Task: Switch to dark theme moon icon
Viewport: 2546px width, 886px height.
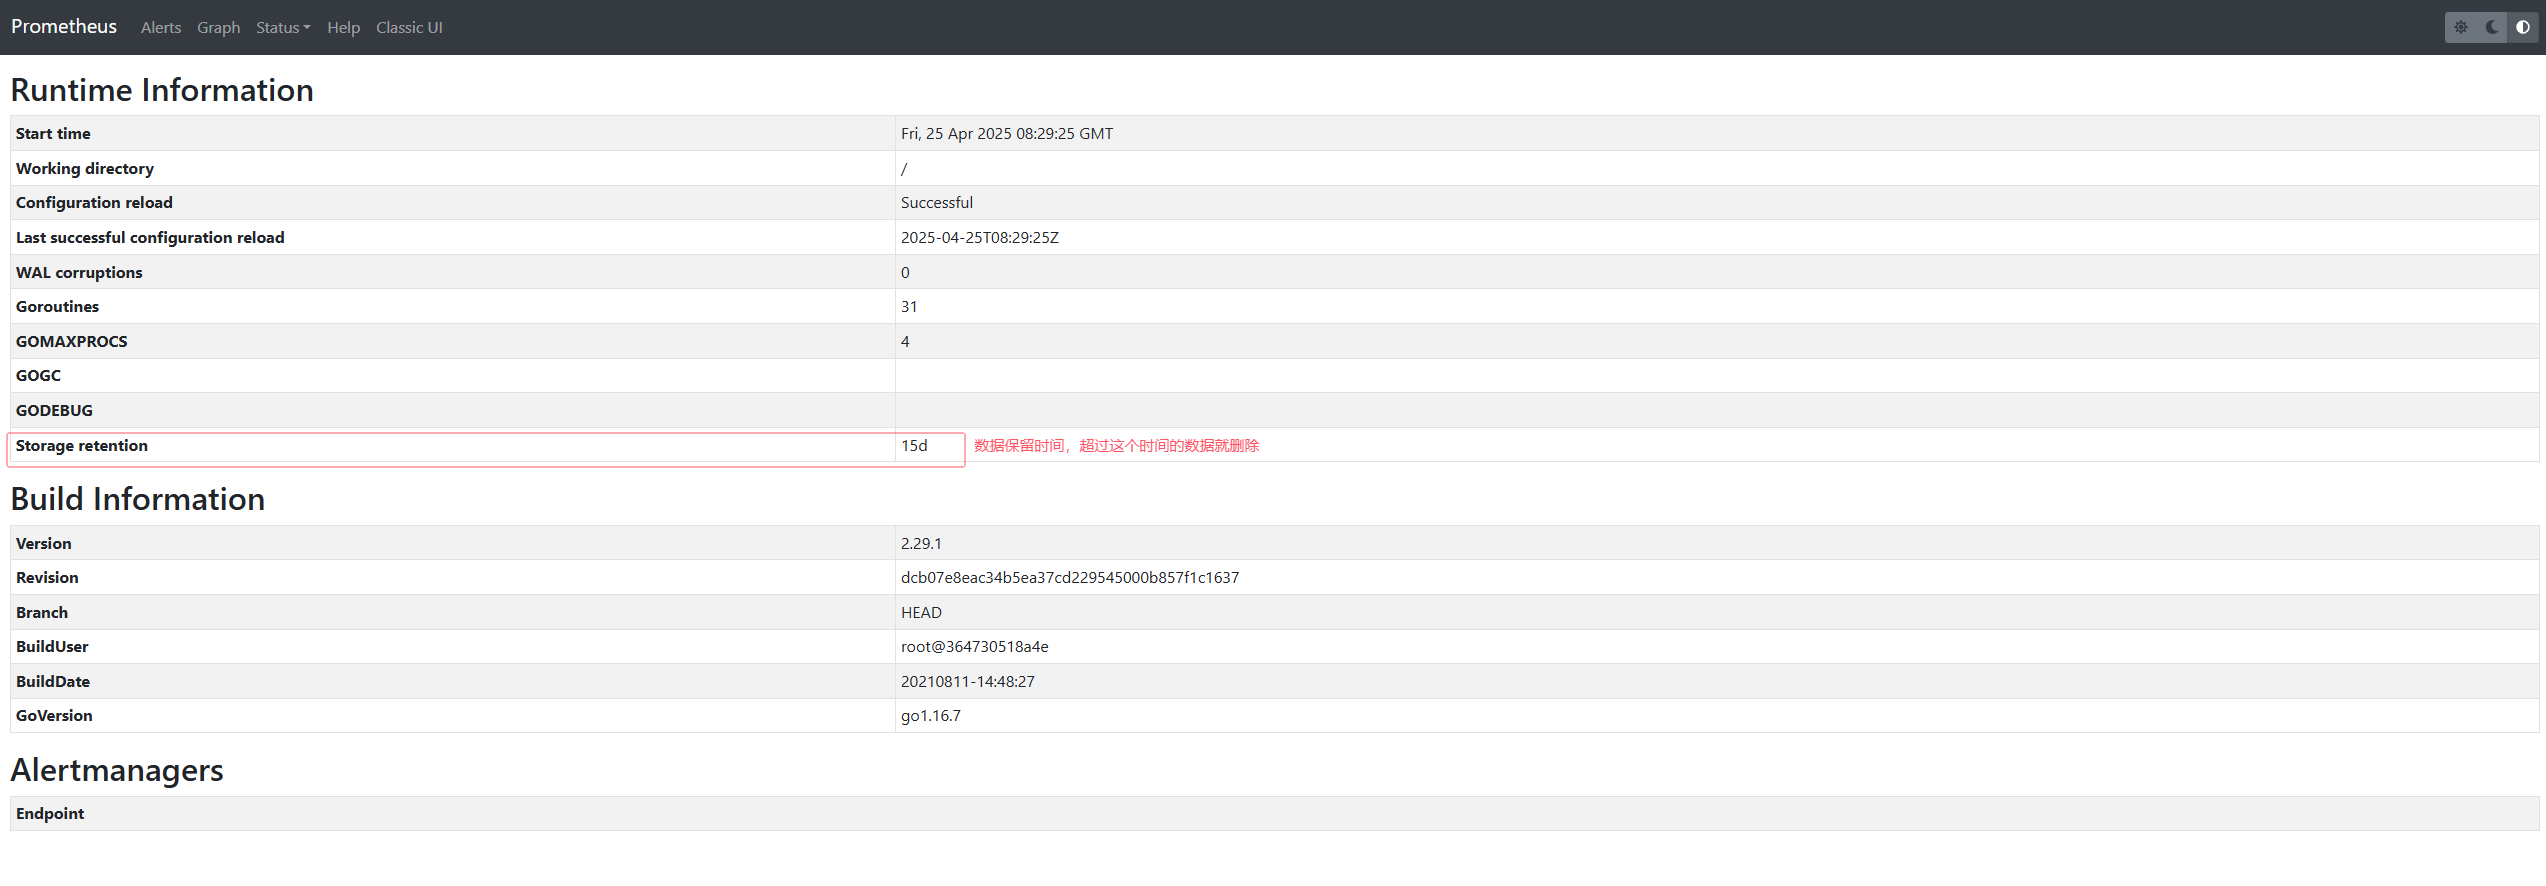Action: [x=2492, y=27]
